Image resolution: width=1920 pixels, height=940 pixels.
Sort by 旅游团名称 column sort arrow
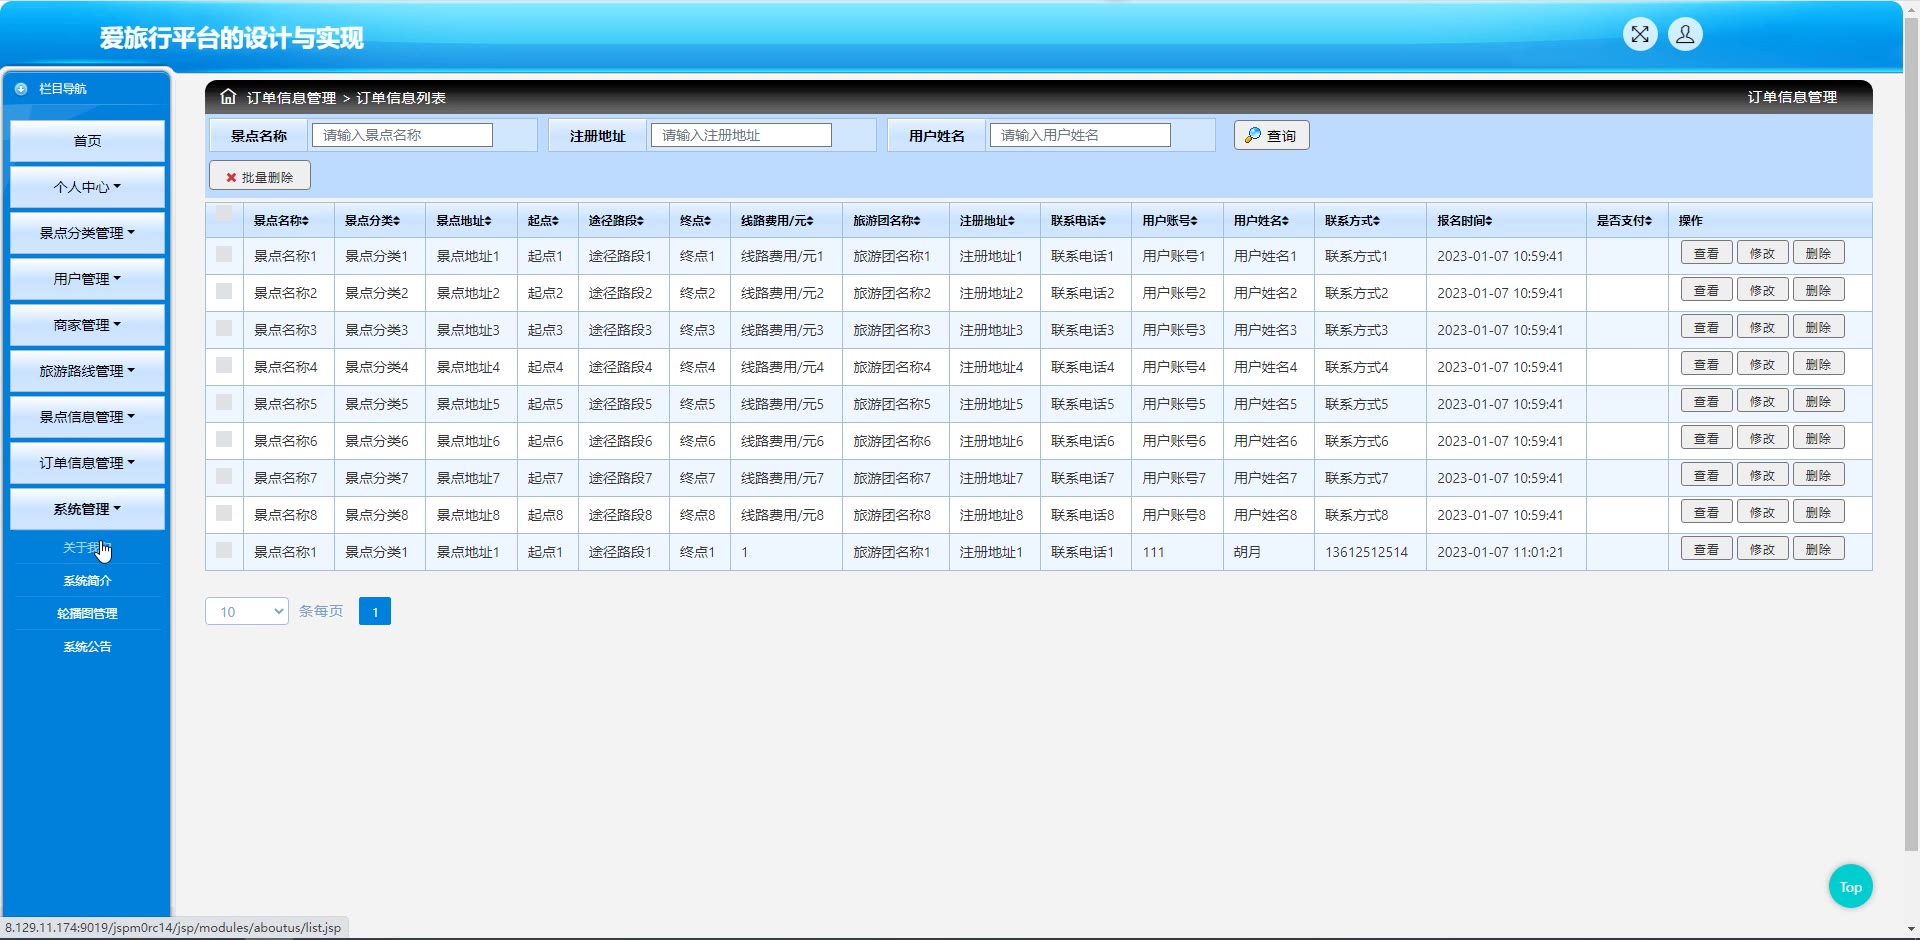917,221
